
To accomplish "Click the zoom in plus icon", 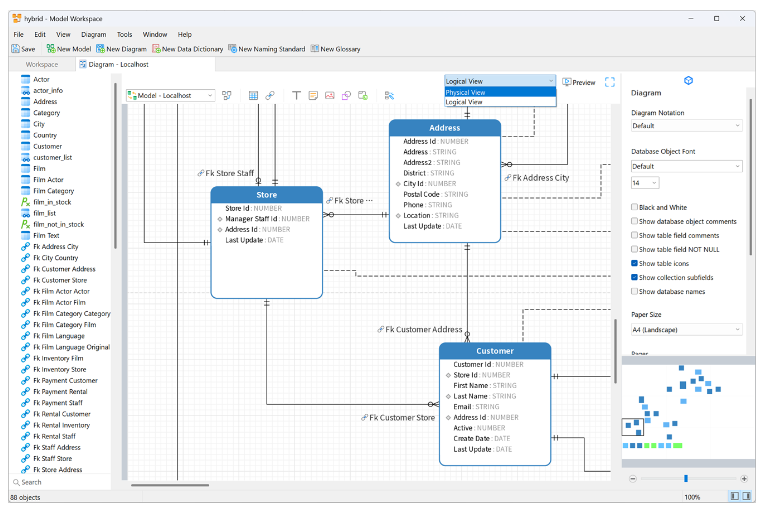I will coord(744,478).
